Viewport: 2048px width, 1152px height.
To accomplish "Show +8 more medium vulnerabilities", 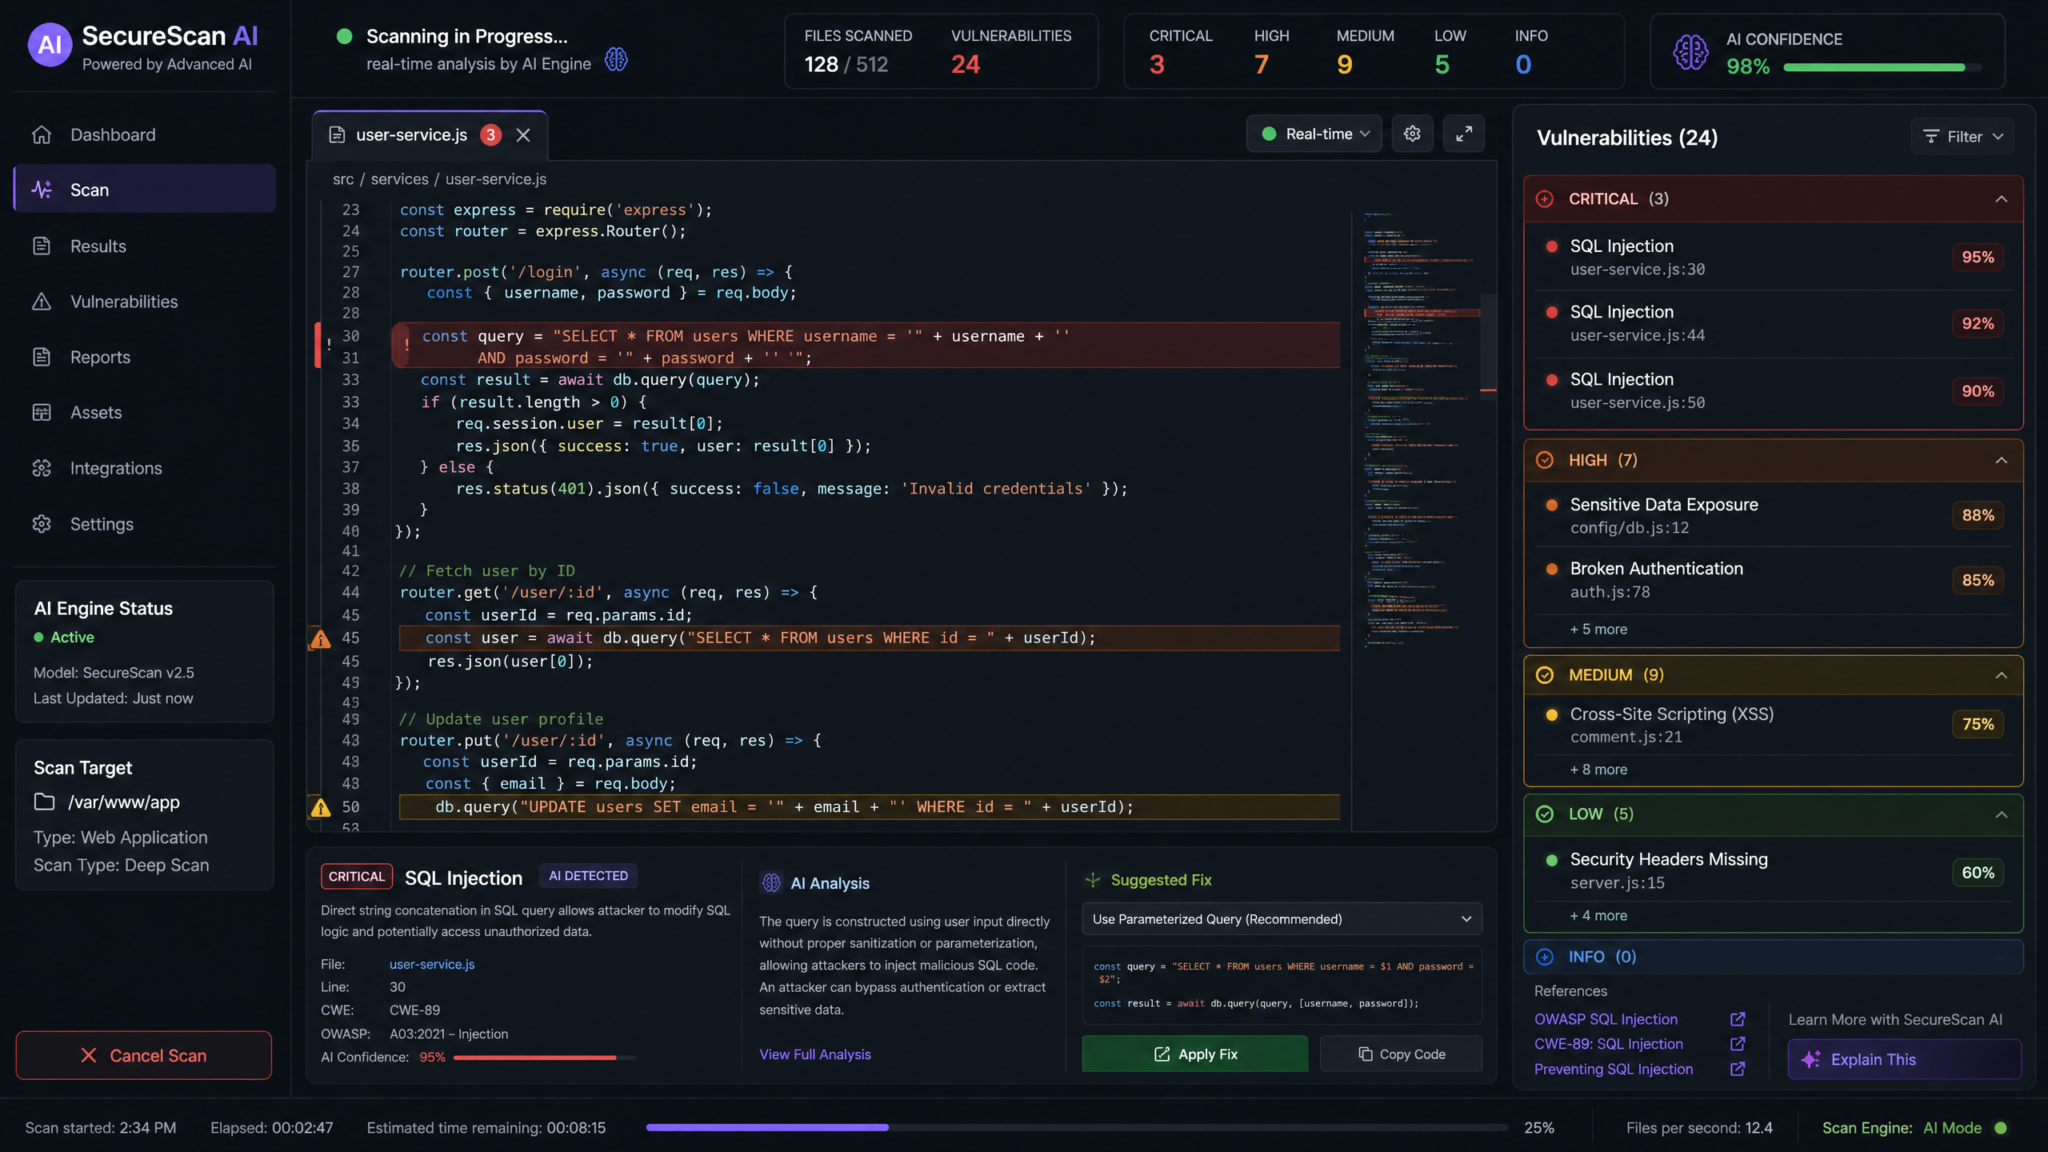I will (1598, 769).
